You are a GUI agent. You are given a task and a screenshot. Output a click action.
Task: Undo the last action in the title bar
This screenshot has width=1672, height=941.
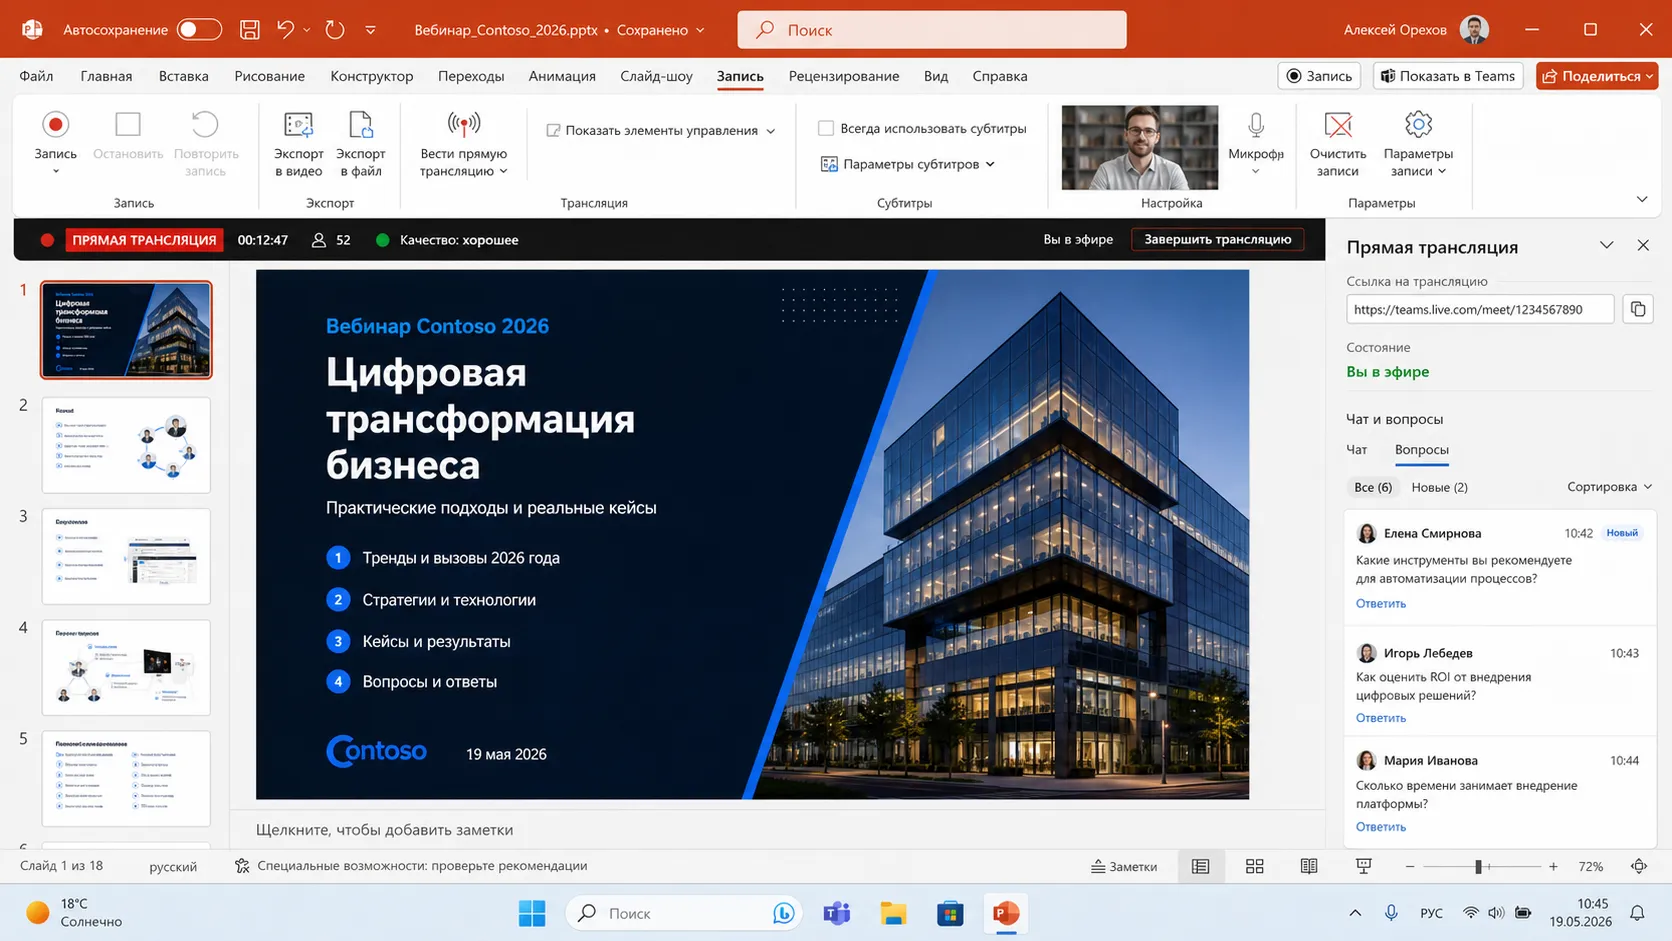tap(285, 30)
